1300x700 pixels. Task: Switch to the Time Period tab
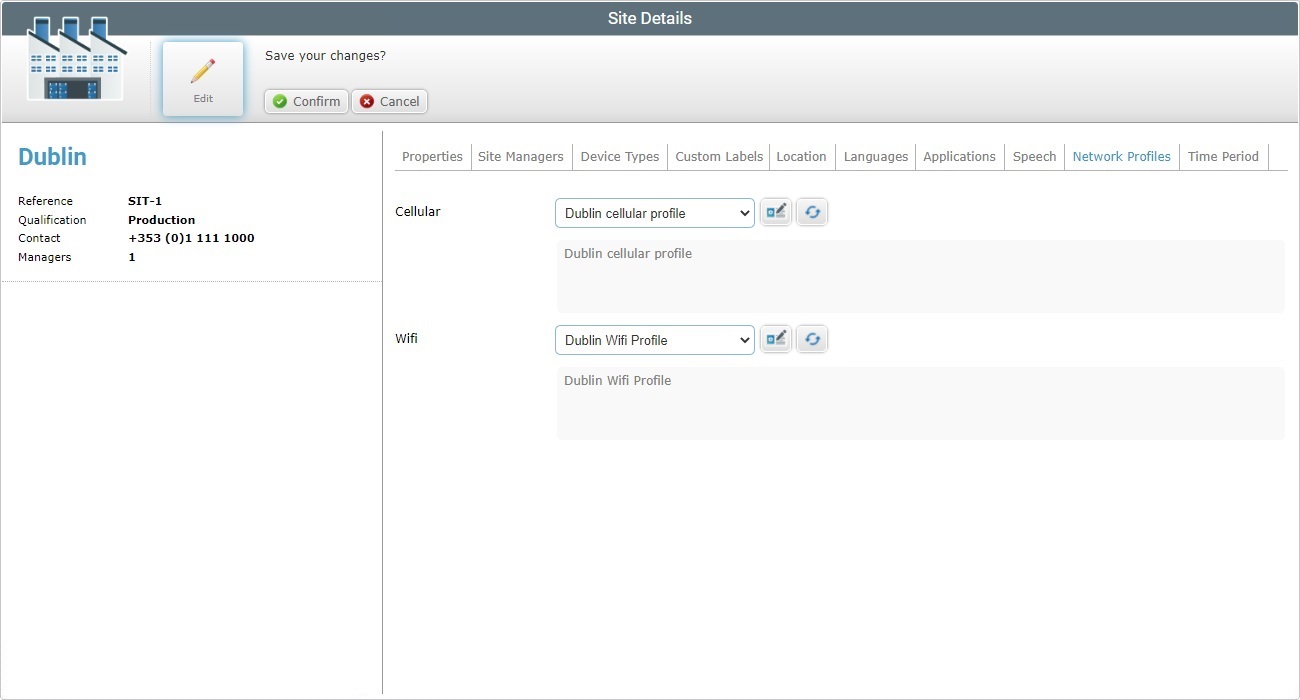[x=1223, y=156]
